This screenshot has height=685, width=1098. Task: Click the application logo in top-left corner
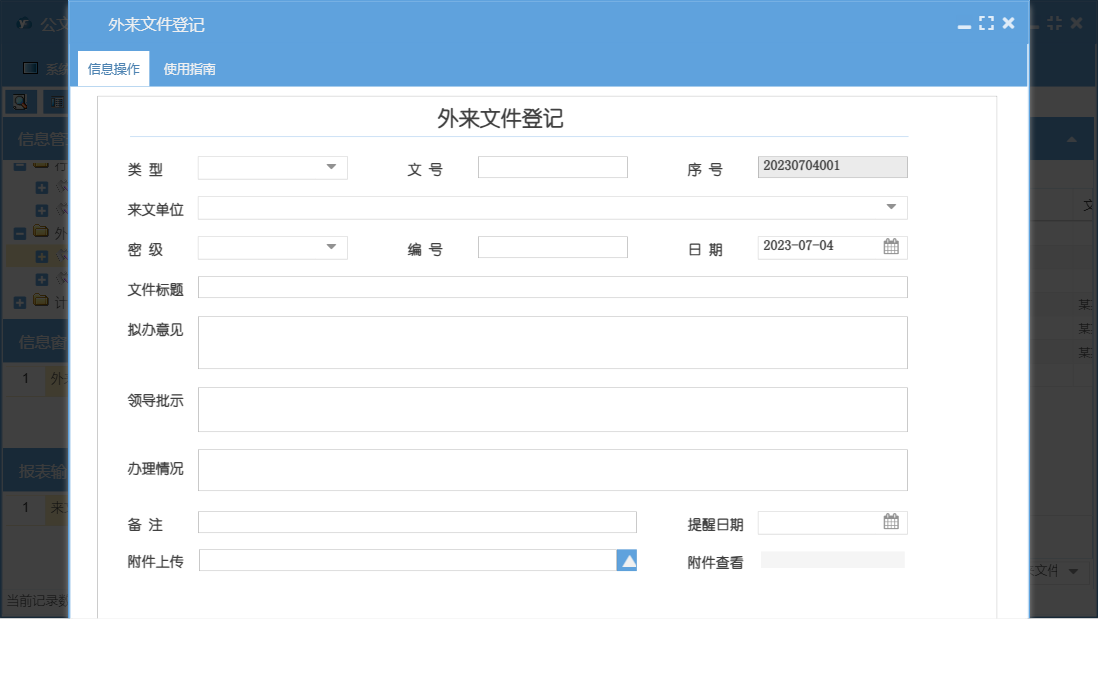pos(24,23)
